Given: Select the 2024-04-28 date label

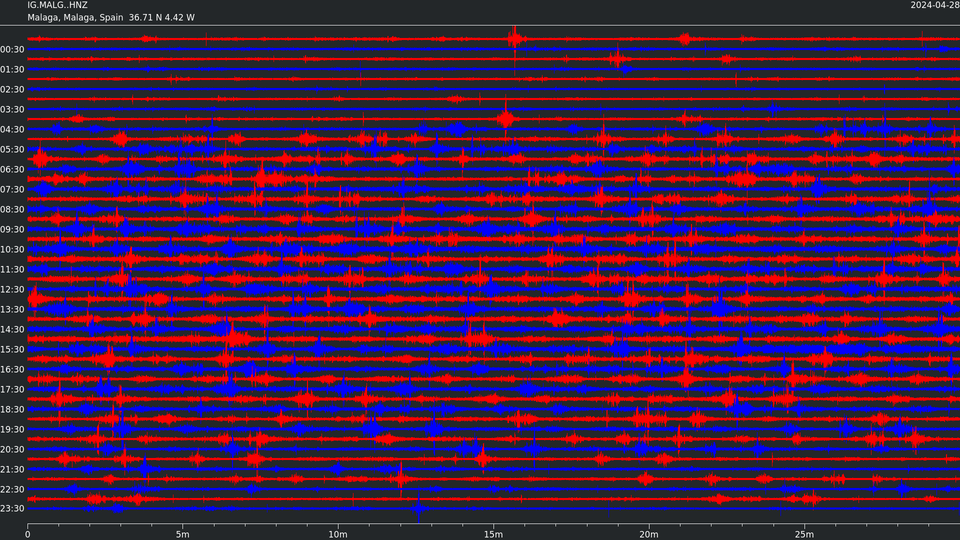Looking at the screenshot, I should pos(935,5).
